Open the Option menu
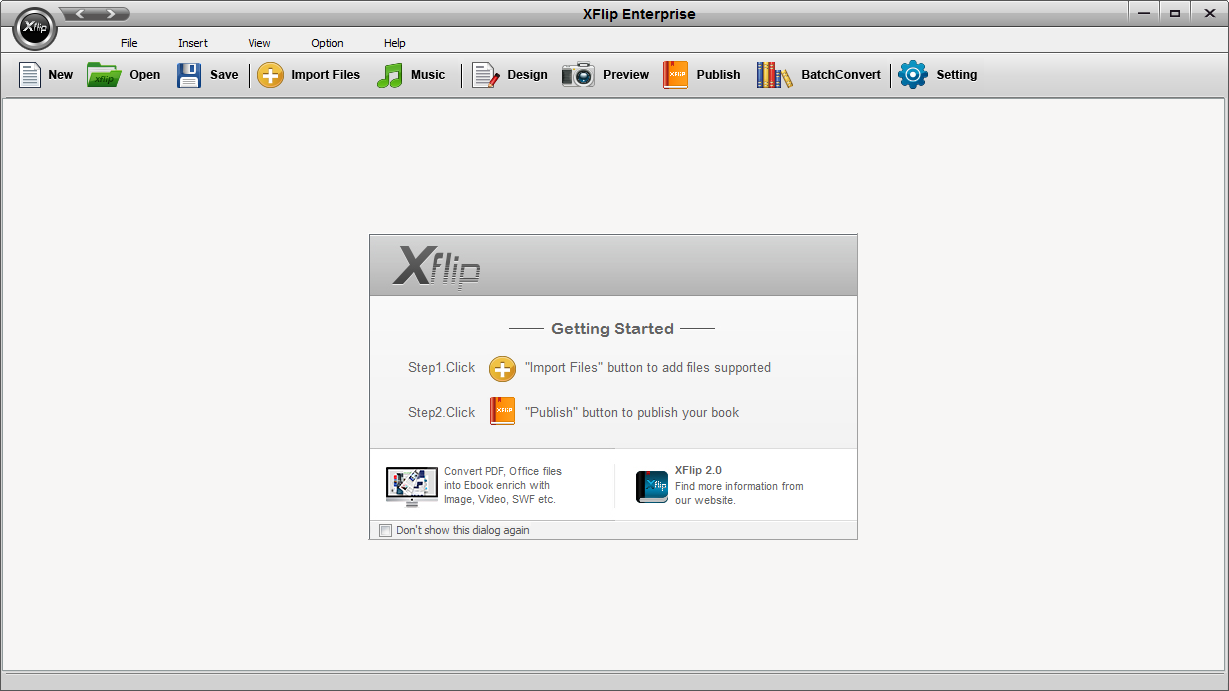1229x691 pixels. click(327, 43)
